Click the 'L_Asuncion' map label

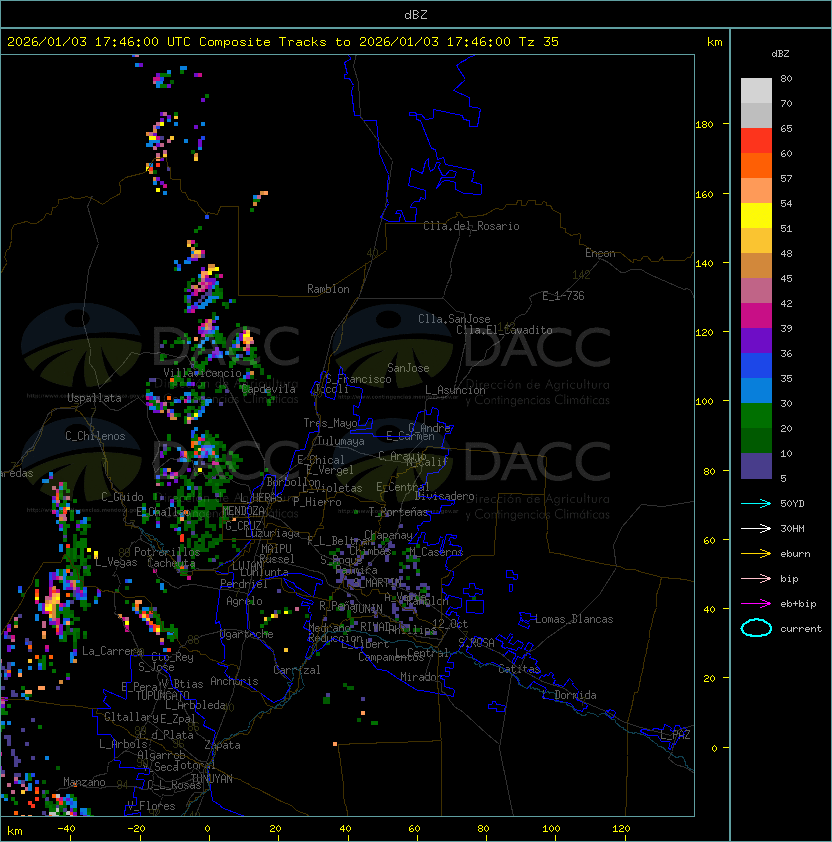[x=455, y=390]
